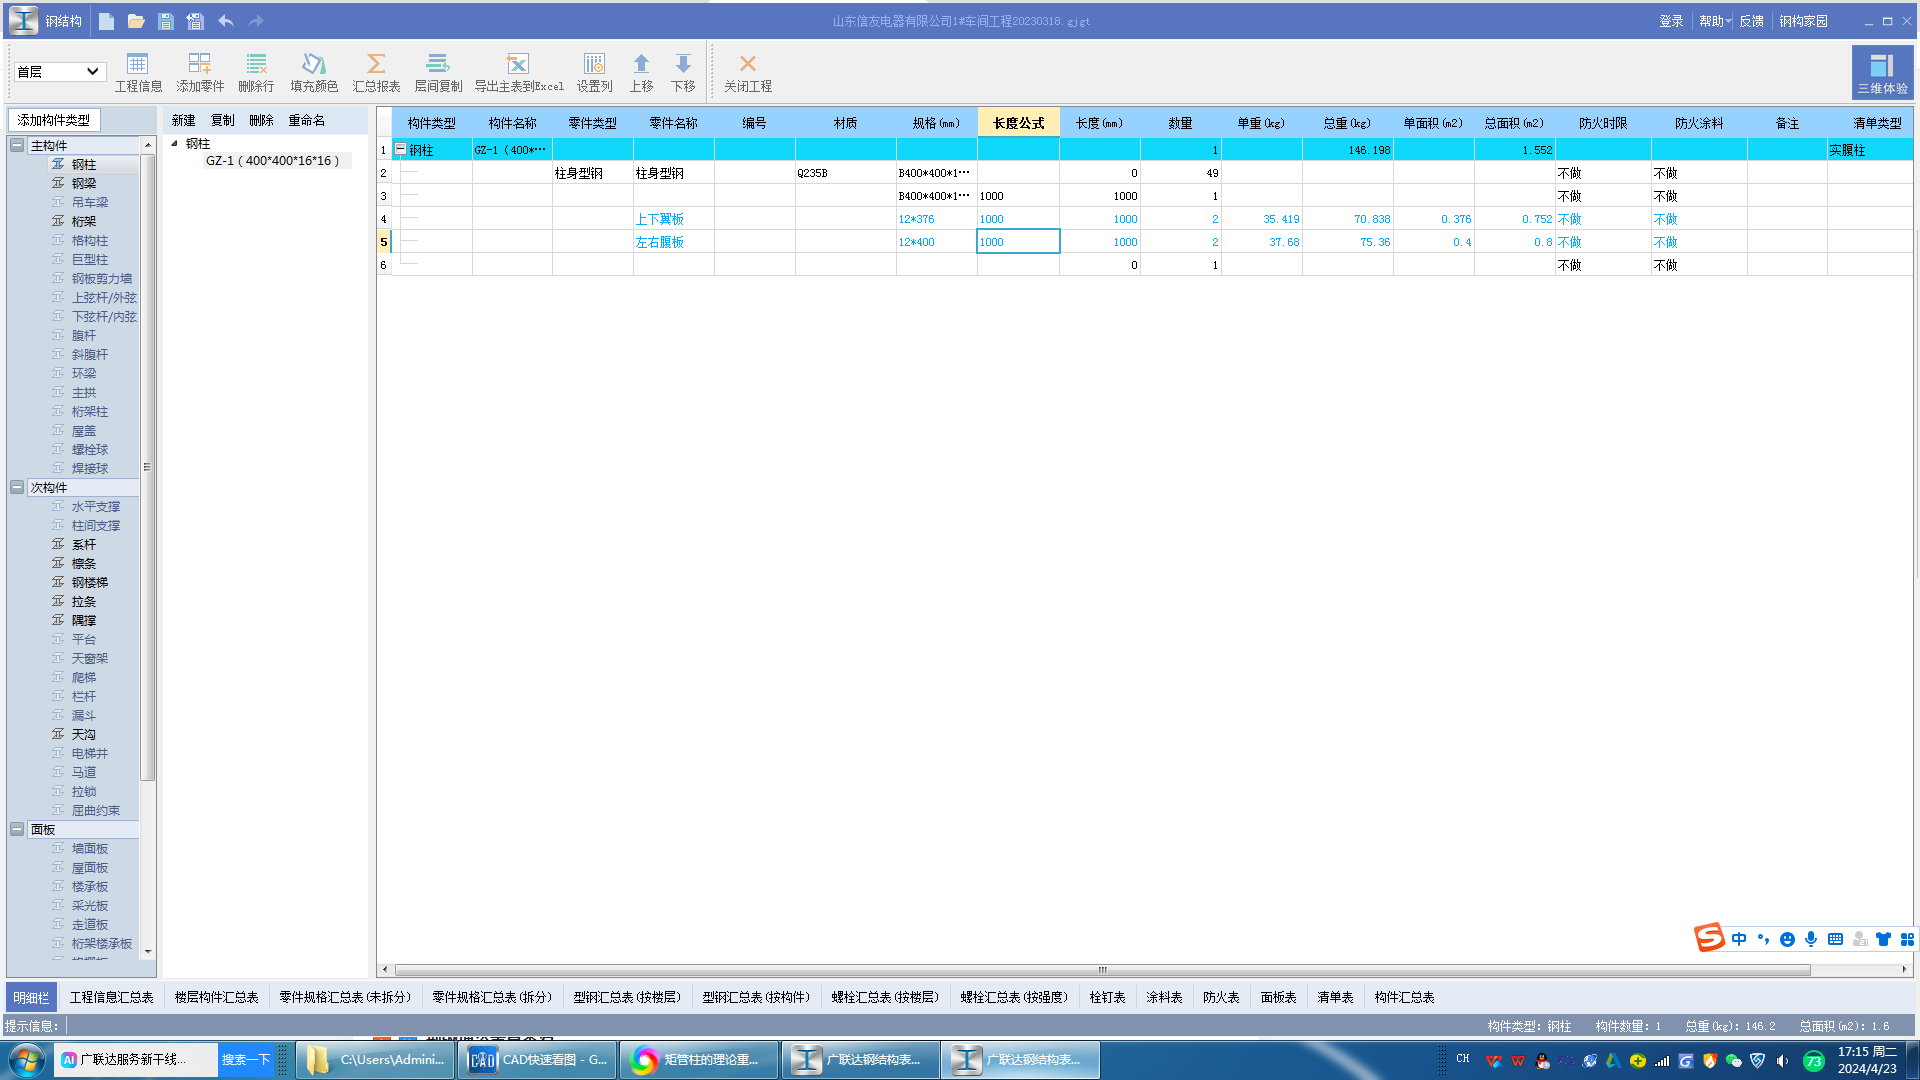Click the 长度公式 cell in row 5
The width and height of the screenshot is (1920, 1080).
pos(1018,242)
